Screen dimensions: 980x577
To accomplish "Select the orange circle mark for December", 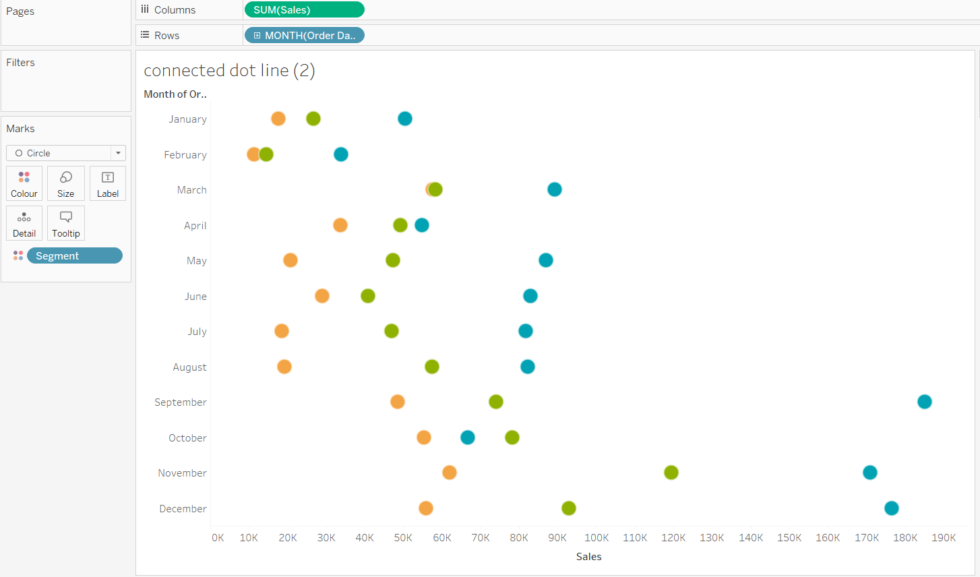I will click(x=426, y=508).
